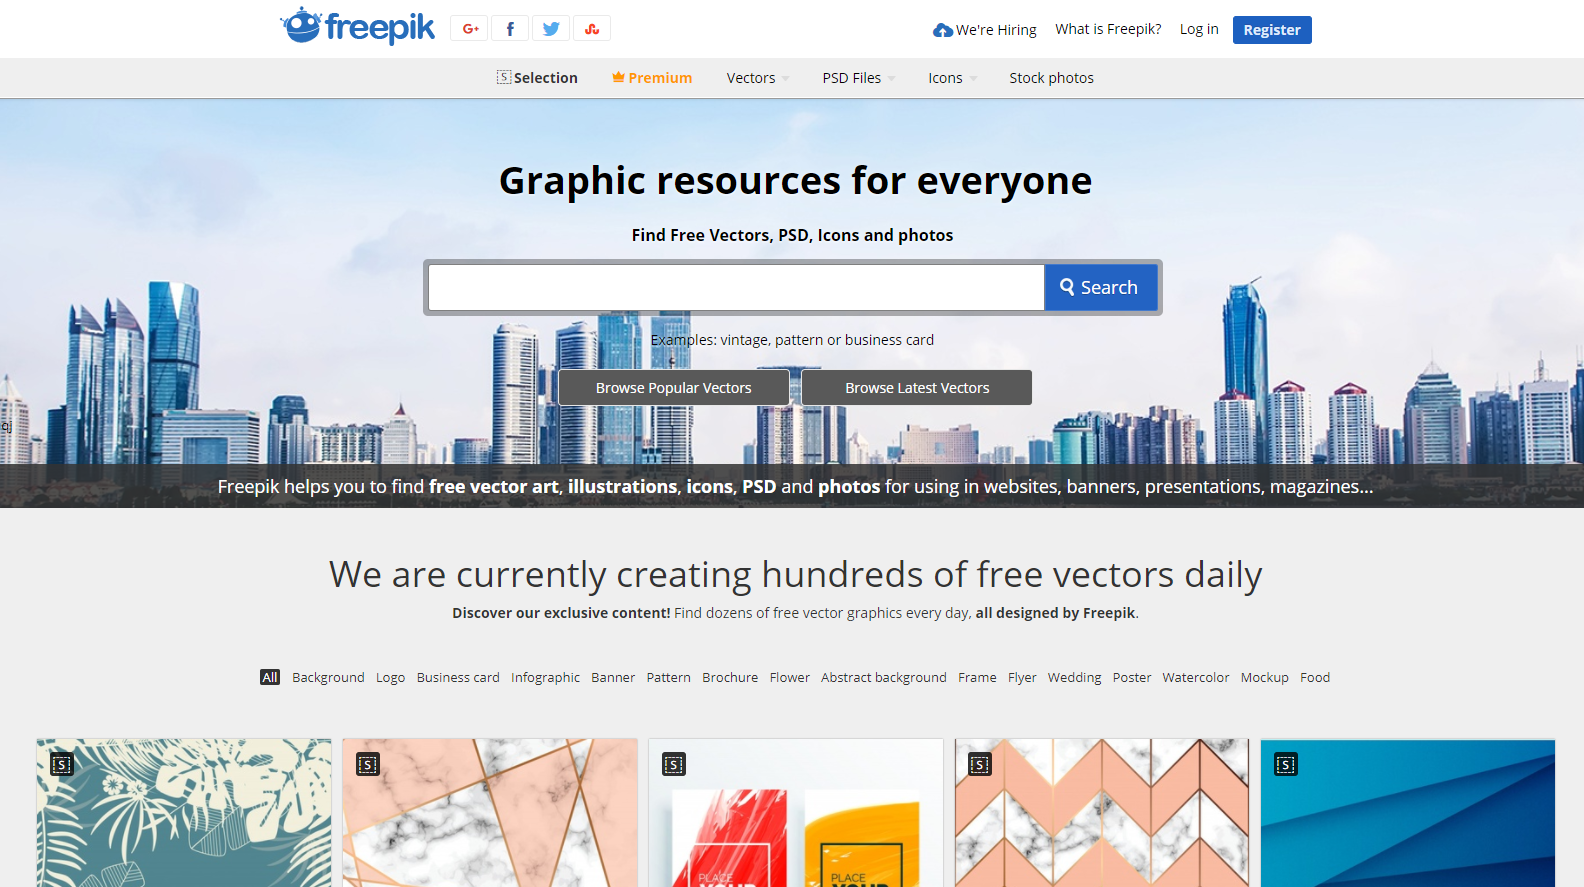Image resolution: width=1584 pixels, height=887 pixels.
Task: Click the Freepik logo
Action: pos(358,27)
